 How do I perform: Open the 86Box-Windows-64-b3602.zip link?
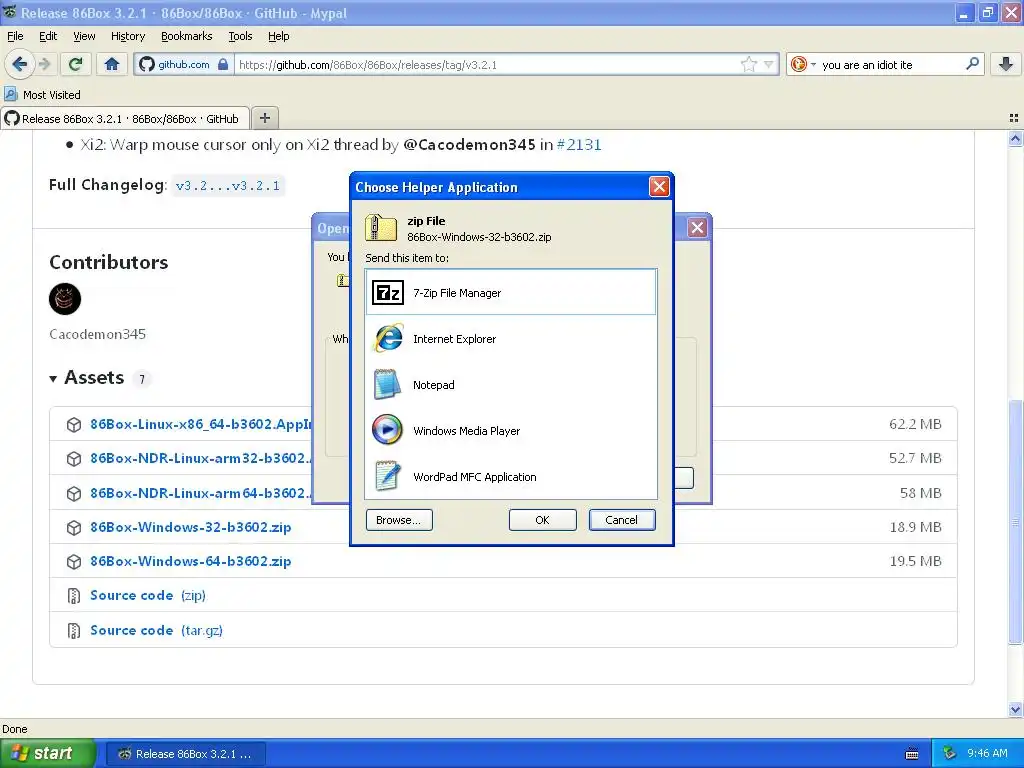pos(191,561)
